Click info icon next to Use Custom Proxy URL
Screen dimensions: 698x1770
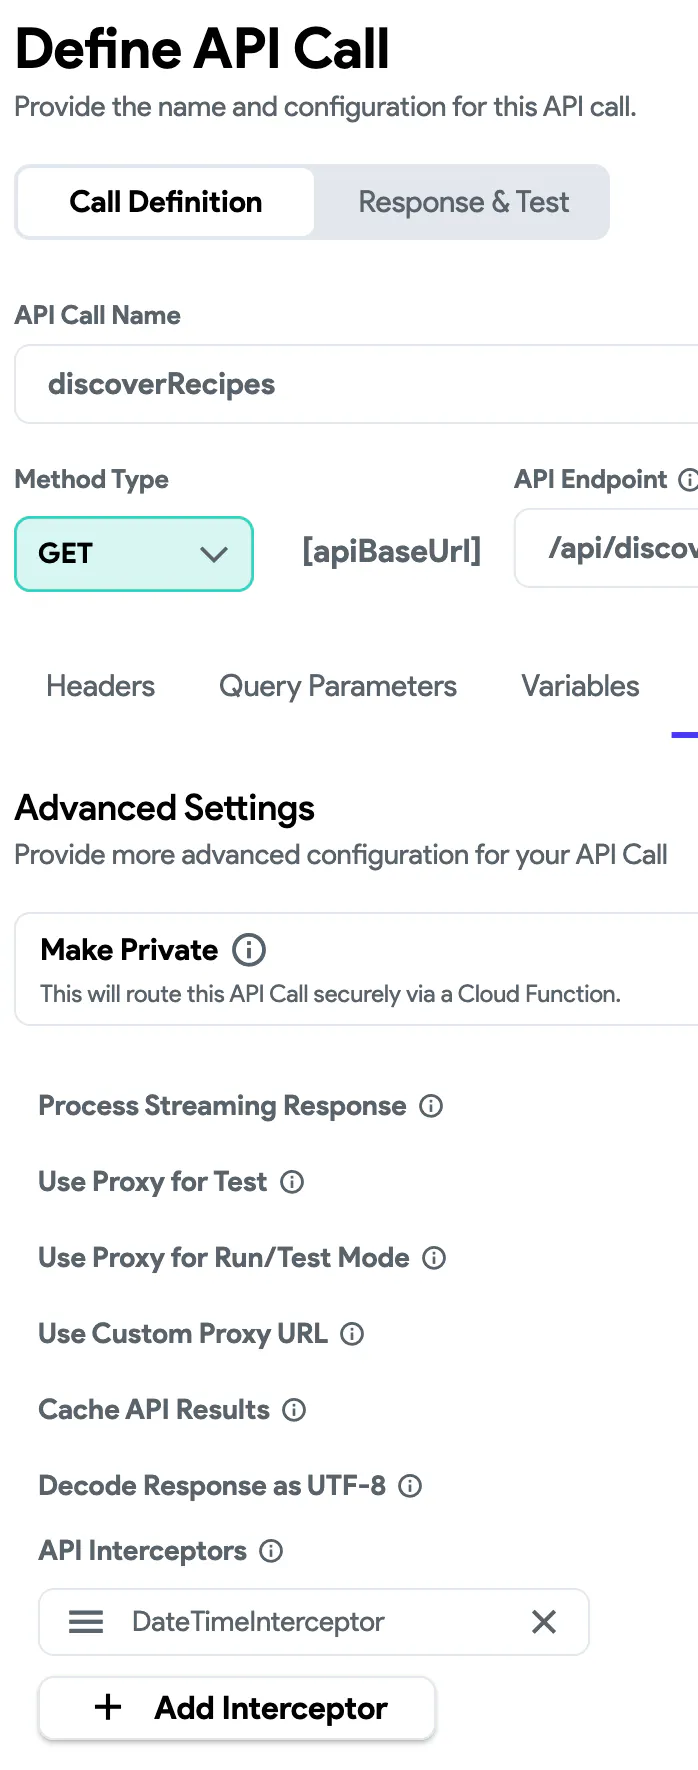[x=352, y=1334]
